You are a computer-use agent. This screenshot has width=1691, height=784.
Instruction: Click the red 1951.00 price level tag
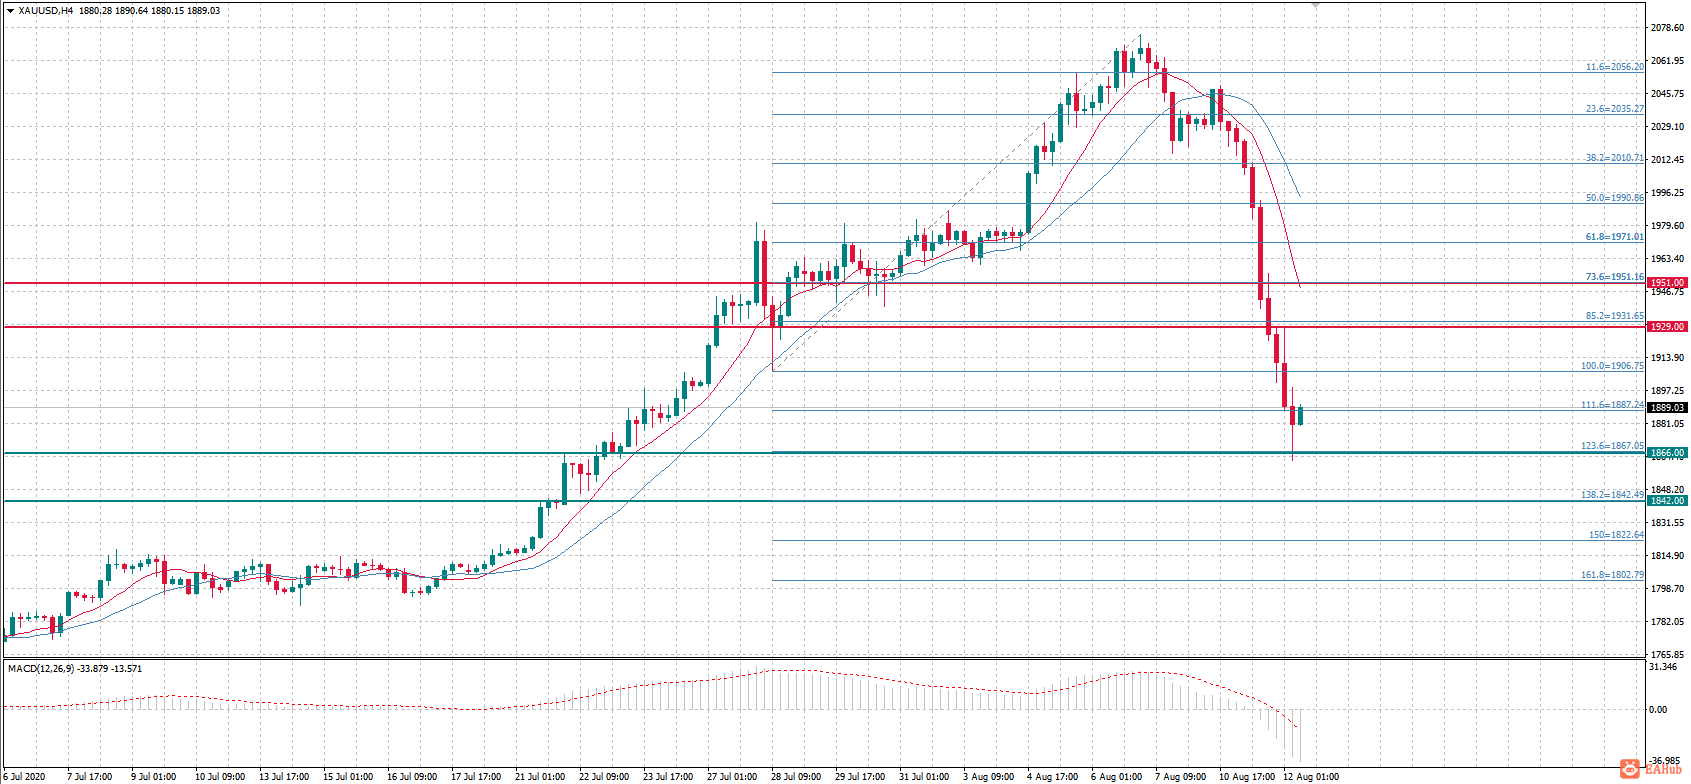tap(1668, 283)
